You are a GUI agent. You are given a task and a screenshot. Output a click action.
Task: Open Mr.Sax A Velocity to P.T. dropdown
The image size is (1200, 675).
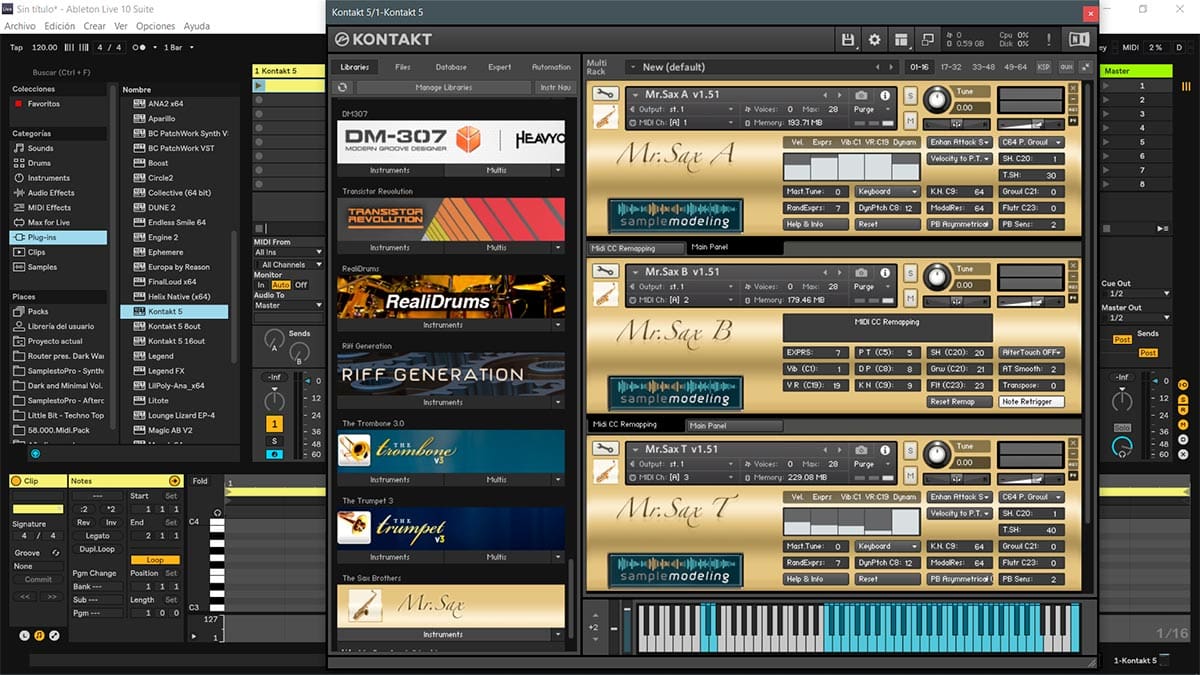pyautogui.click(x=960, y=159)
